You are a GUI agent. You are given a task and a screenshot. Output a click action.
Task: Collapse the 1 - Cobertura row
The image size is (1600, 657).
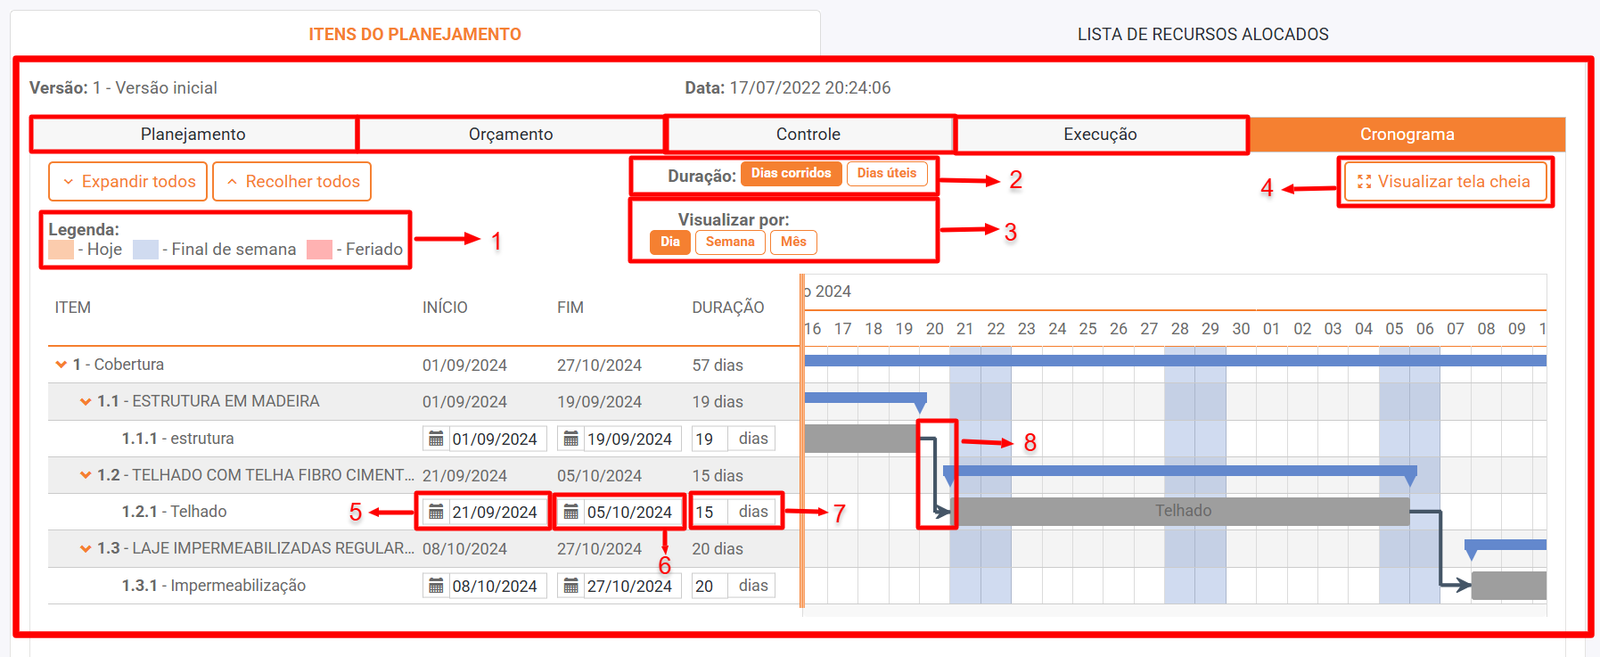coord(61,365)
